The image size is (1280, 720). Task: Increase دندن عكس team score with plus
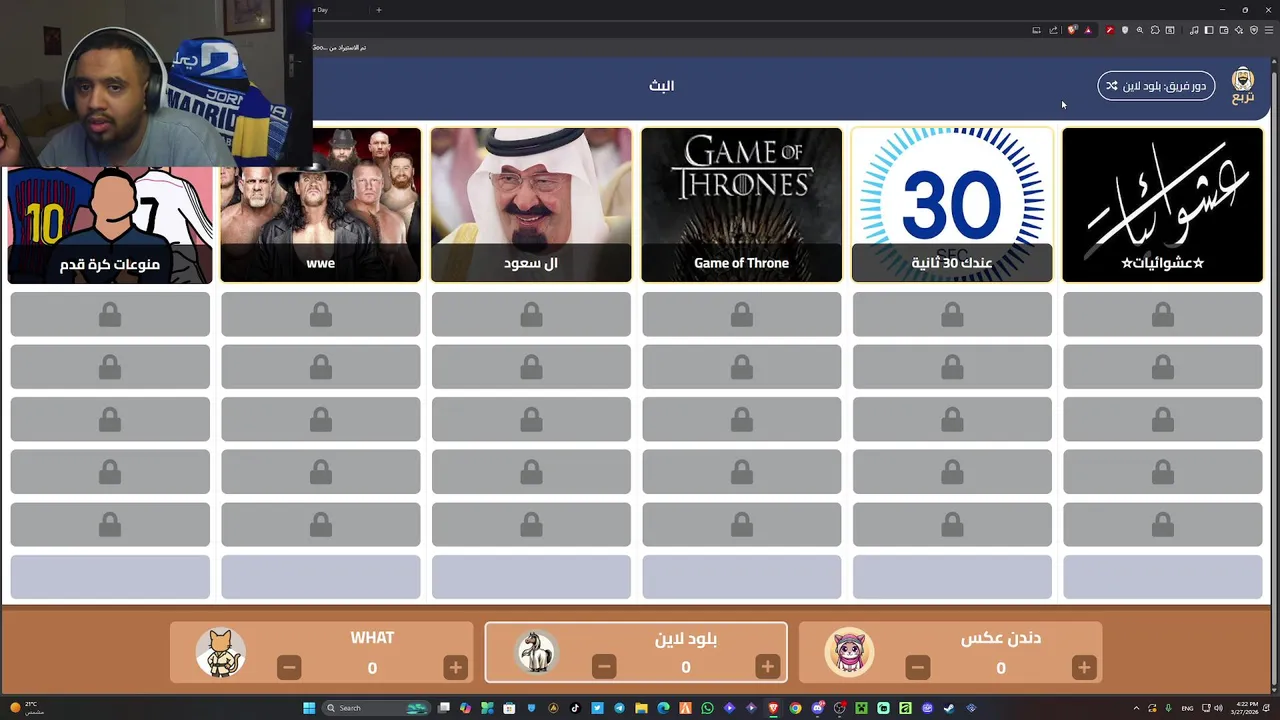click(1083, 667)
